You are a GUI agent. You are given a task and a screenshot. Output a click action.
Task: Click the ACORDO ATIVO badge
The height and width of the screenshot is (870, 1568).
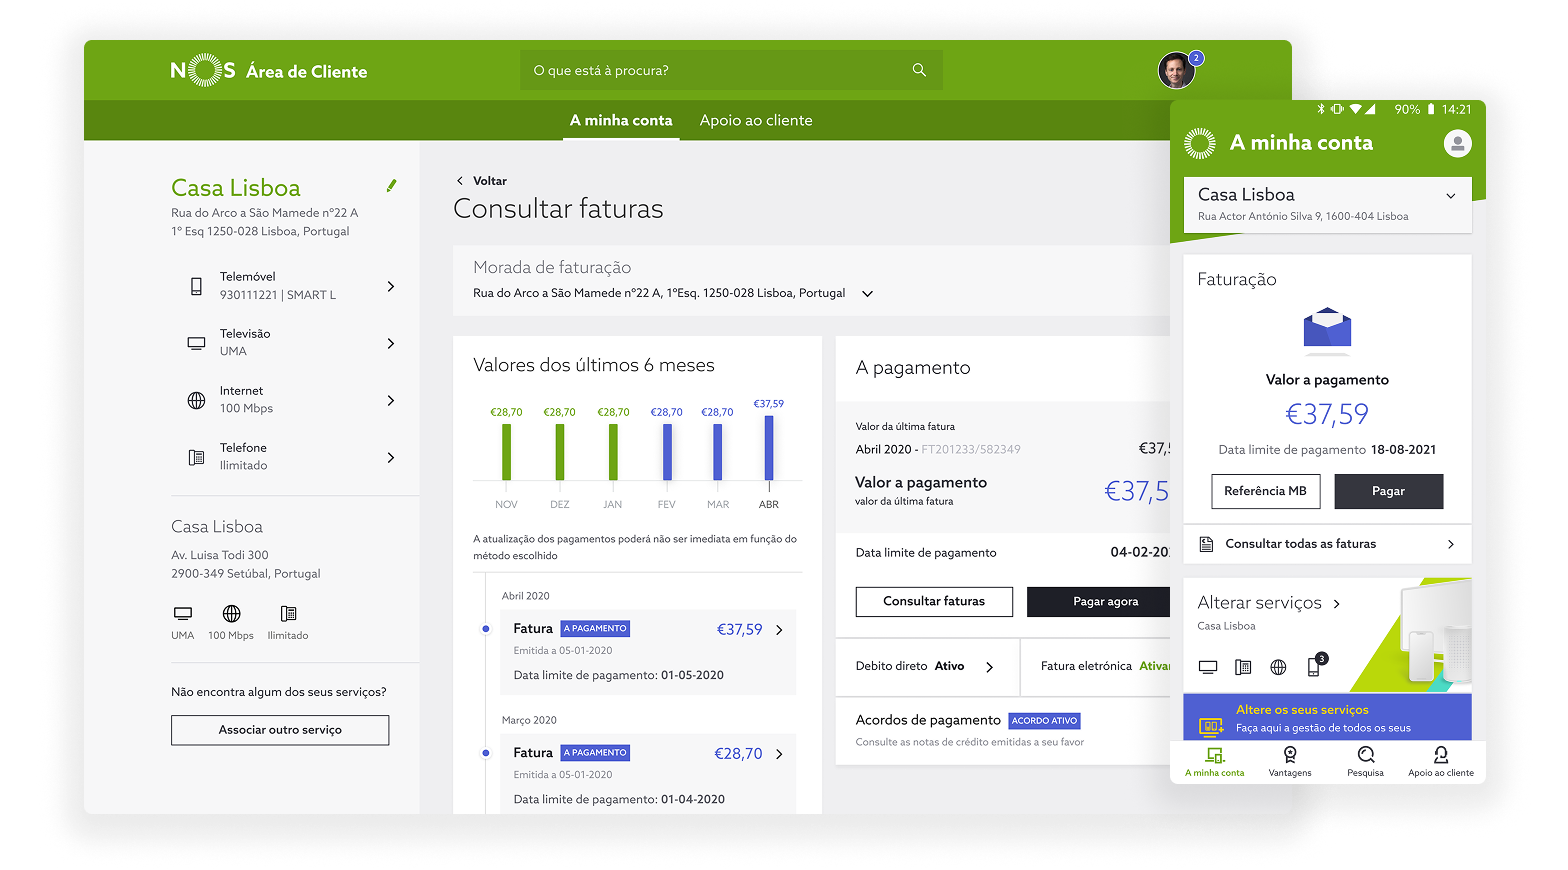point(1044,720)
